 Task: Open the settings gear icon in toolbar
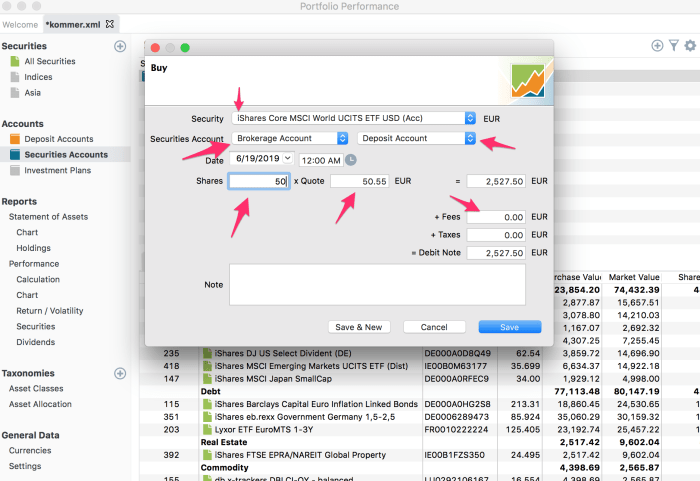pos(690,46)
